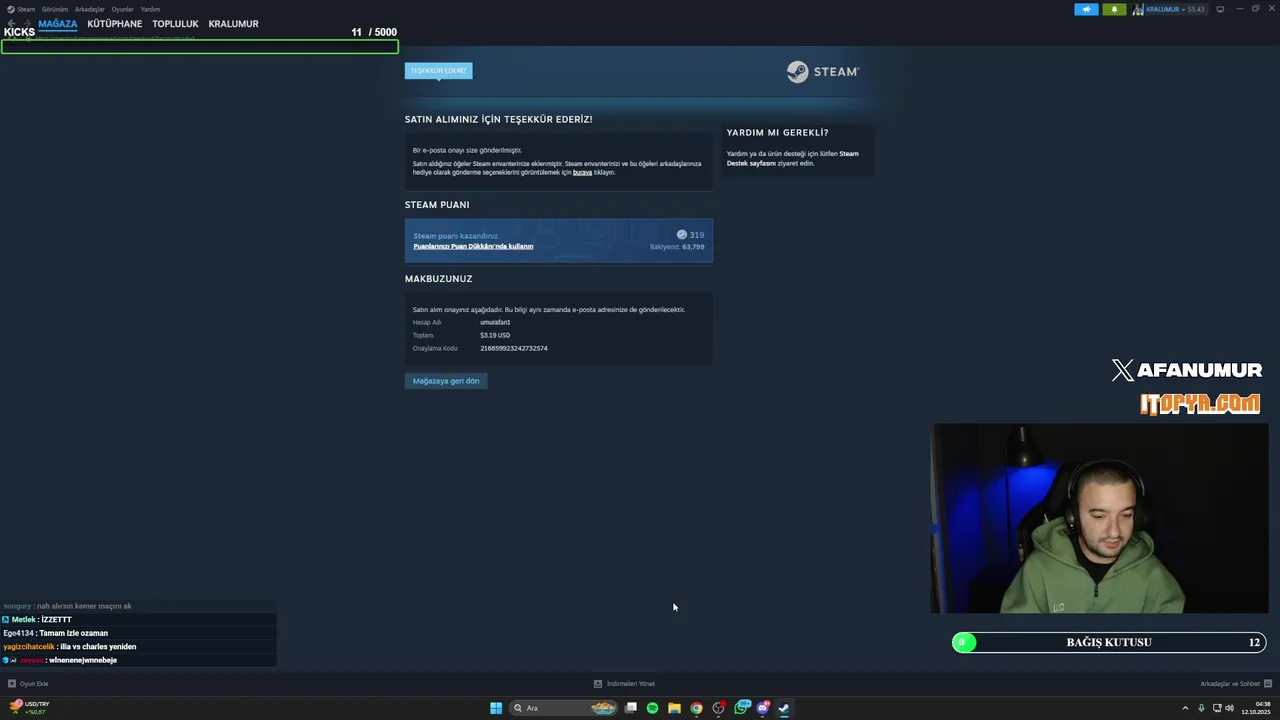Open the Yardım menu
Screen dimensions: 1280x720
coord(150,9)
